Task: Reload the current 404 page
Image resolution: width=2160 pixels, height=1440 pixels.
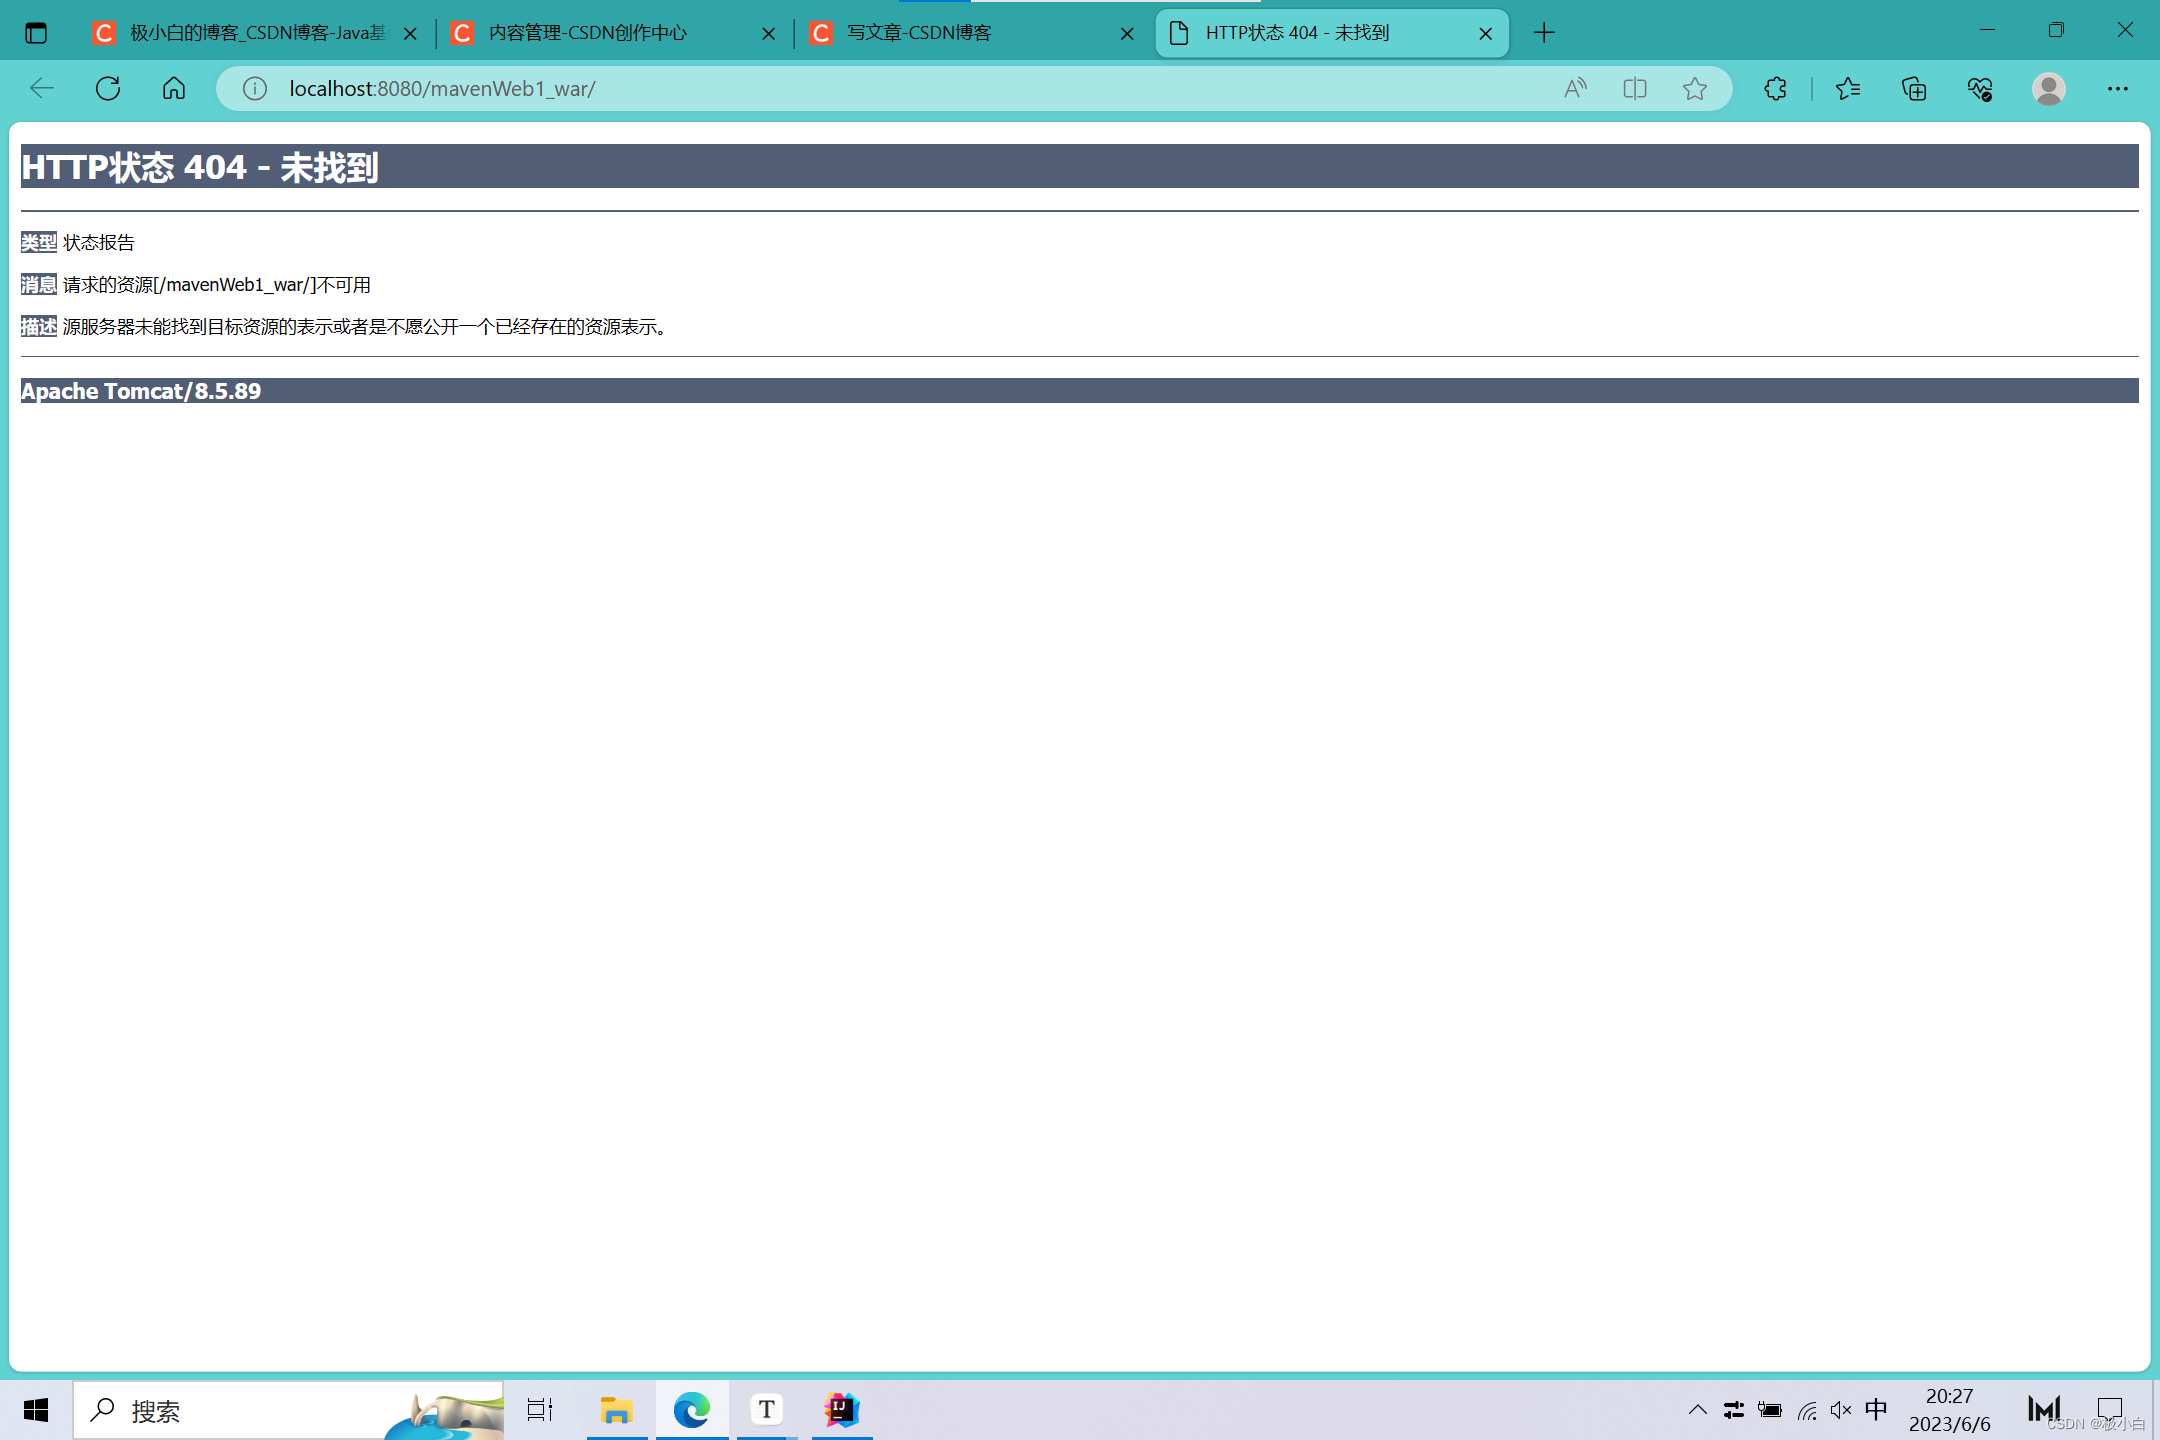Action: (108, 88)
